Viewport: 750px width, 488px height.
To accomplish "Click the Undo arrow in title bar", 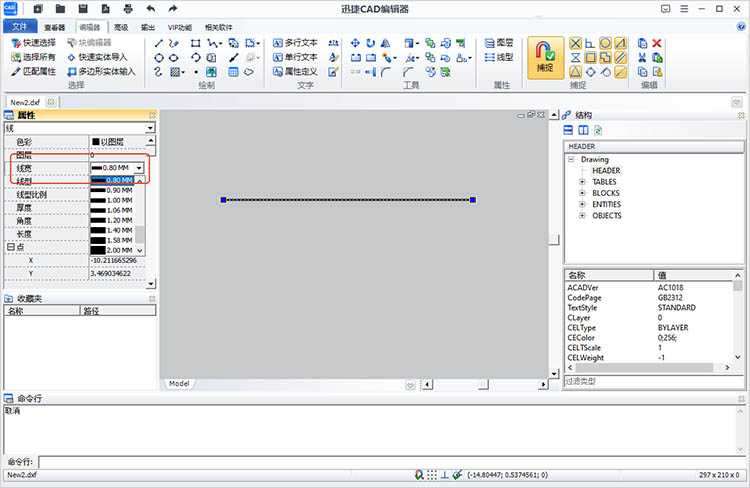I will point(151,9).
